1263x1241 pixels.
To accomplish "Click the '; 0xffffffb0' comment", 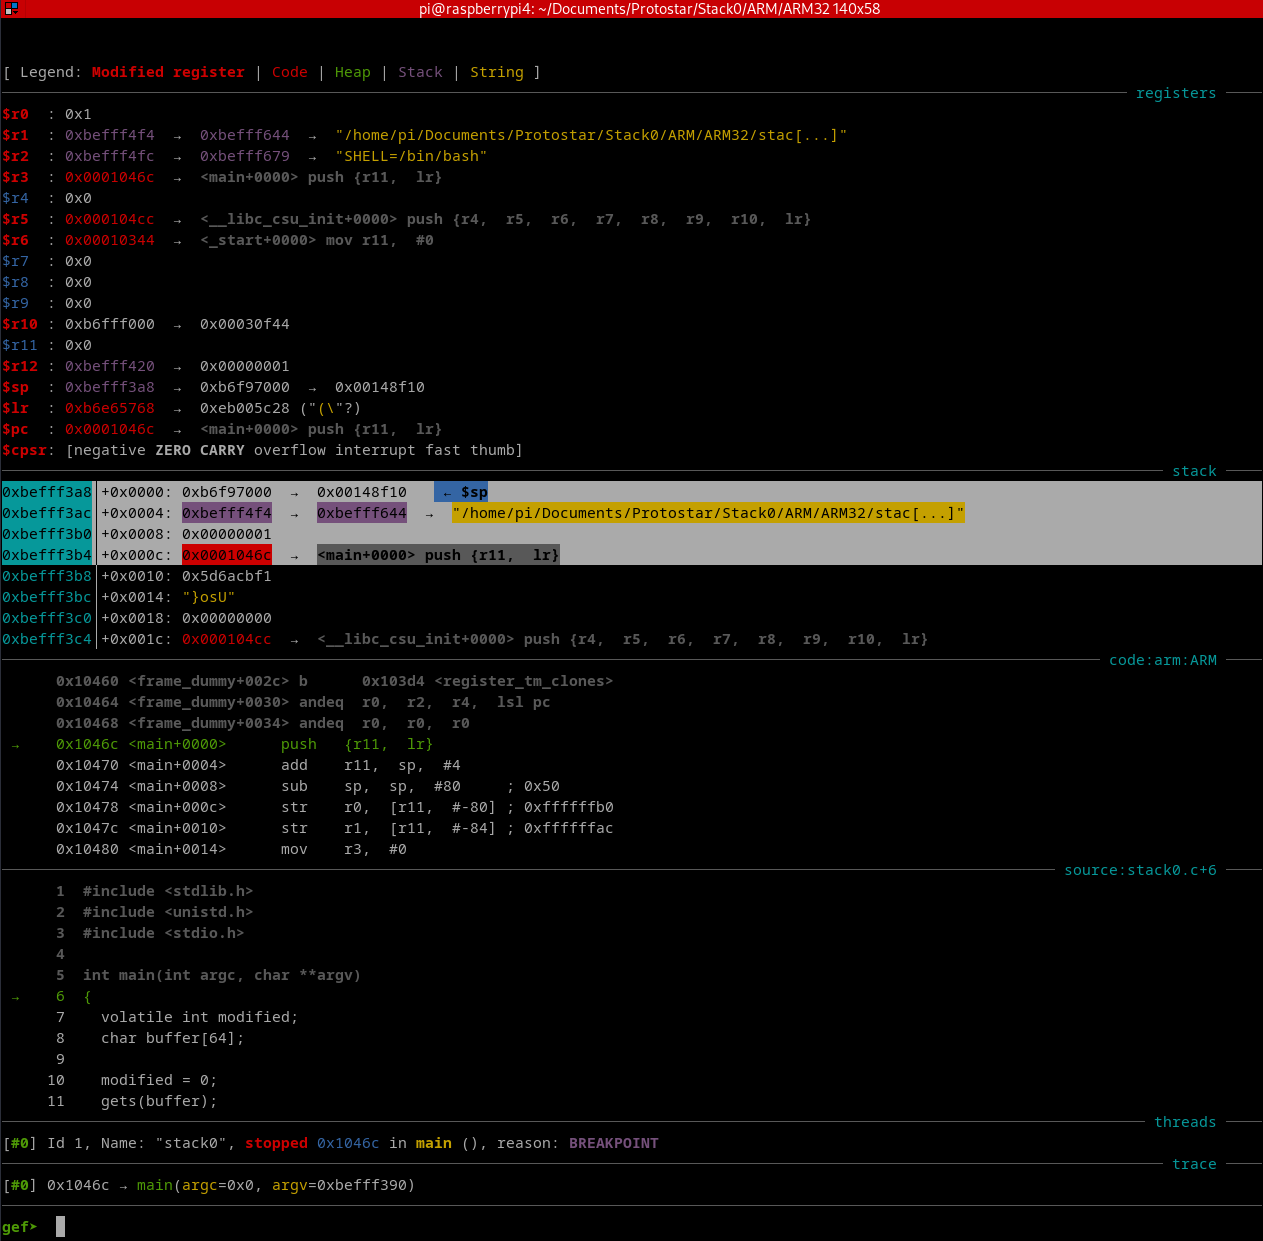I will click(x=560, y=807).
